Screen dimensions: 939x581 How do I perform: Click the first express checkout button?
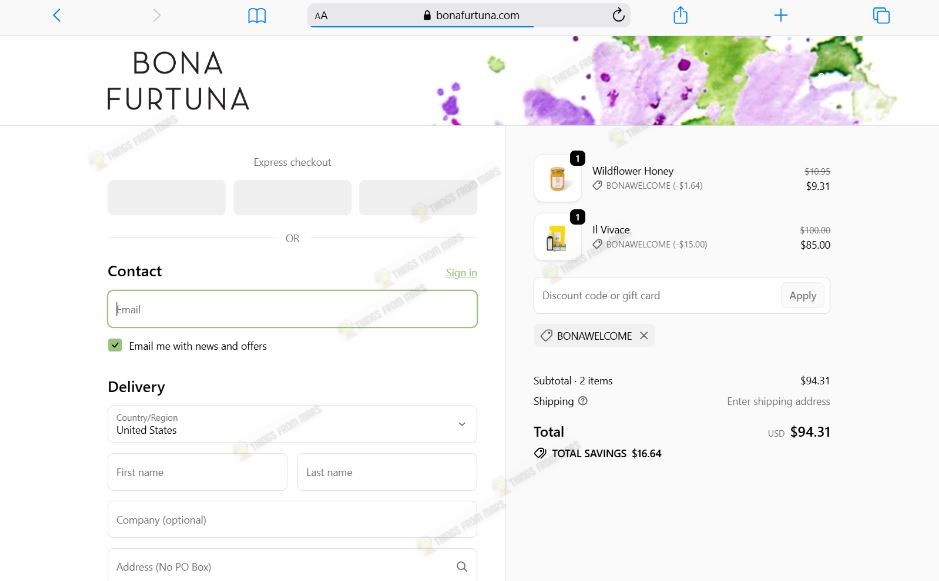[x=166, y=197]
